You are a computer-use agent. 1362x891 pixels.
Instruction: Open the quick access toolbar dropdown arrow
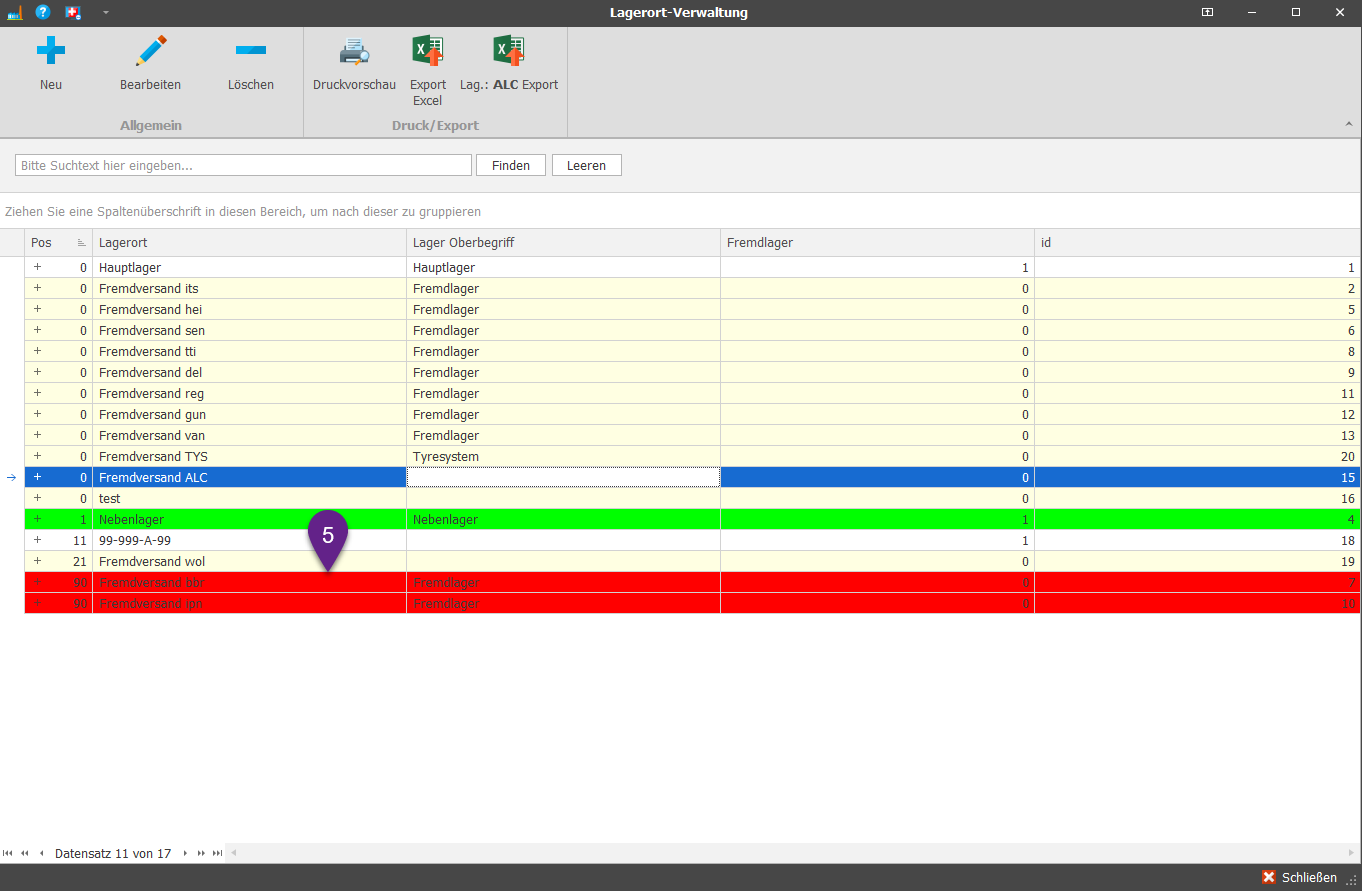pyautogui.click(x=106, y=13)
